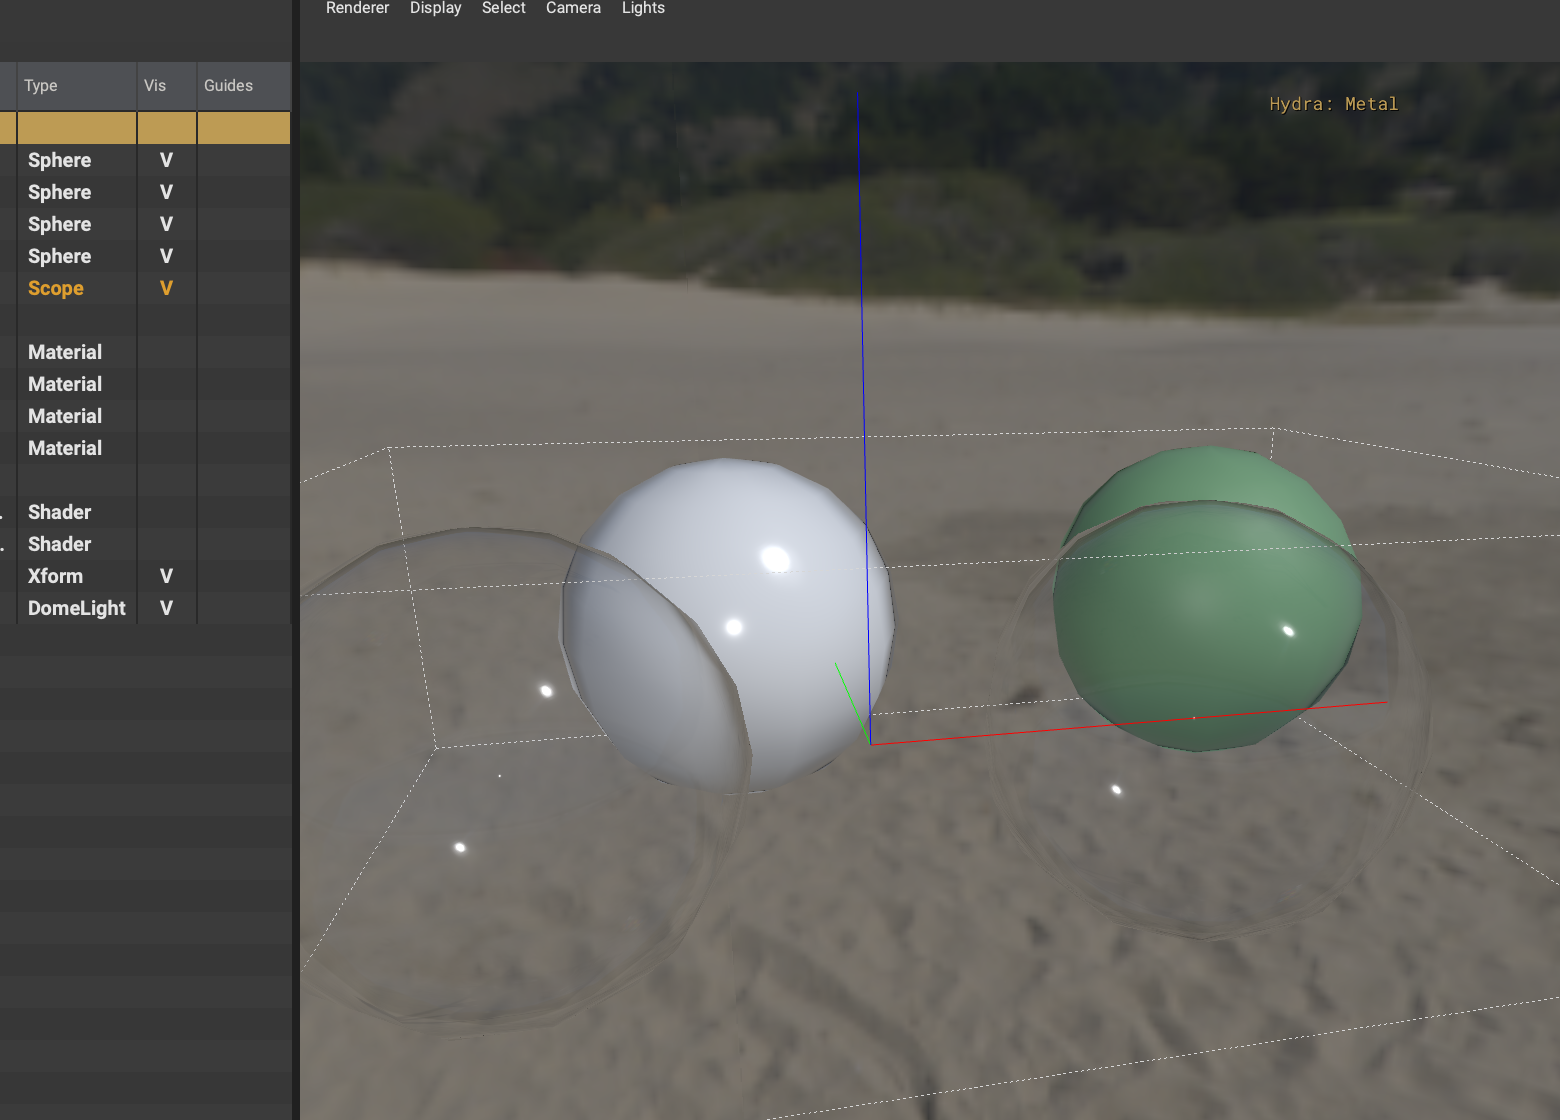Open the Display menu
Viewport: 1560px width, 1120px height.
coord(435,8)
